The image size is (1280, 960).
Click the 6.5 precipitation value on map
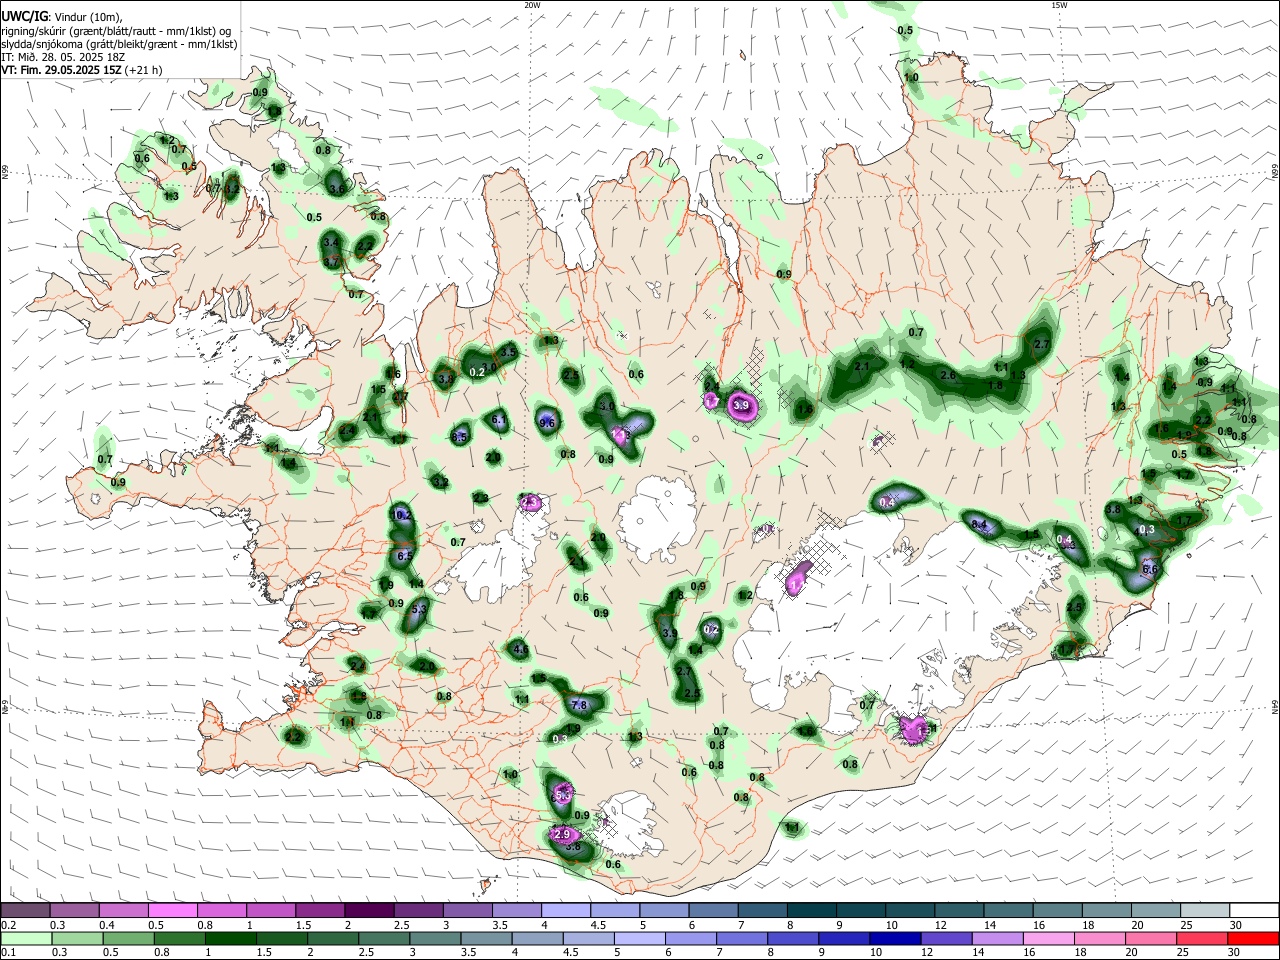pyautogui.click(x=405, y=556)
